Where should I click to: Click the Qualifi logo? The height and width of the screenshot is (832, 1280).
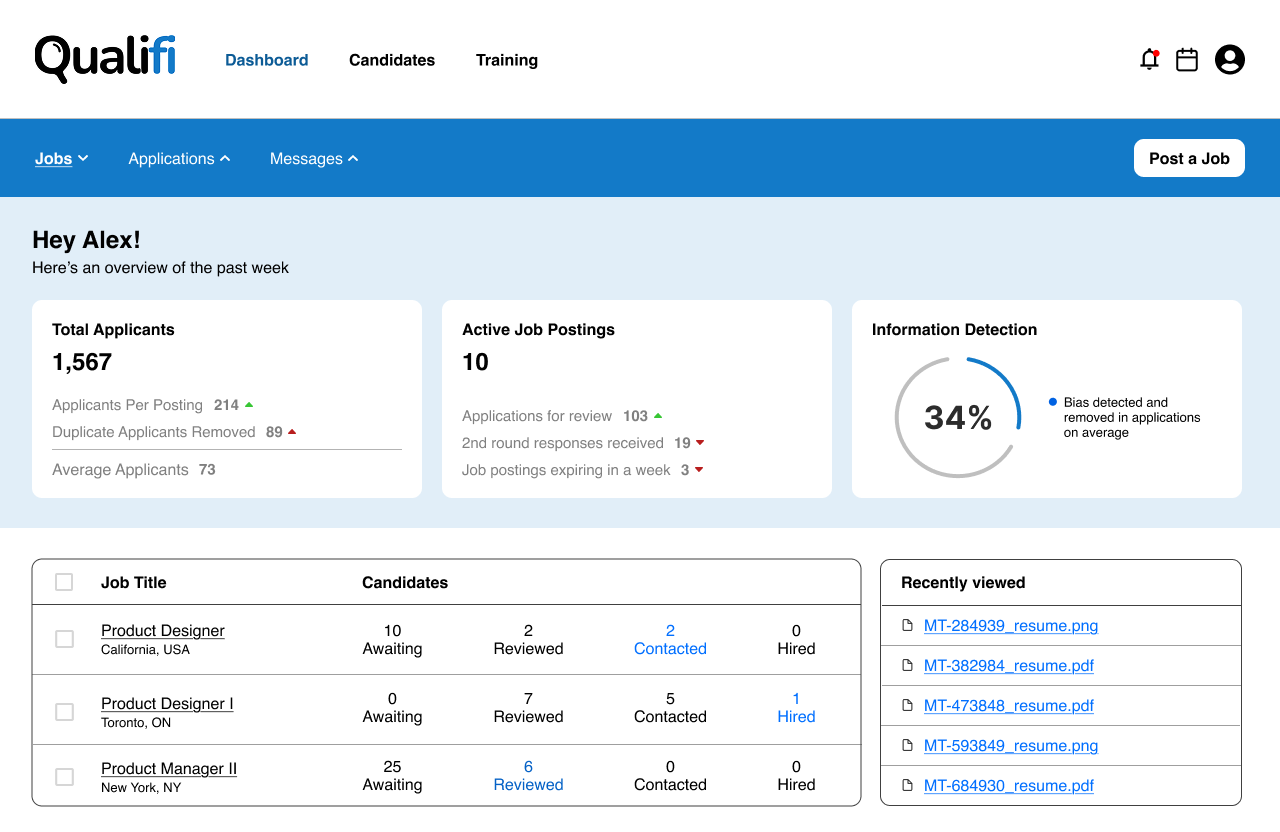pos(105,59)
